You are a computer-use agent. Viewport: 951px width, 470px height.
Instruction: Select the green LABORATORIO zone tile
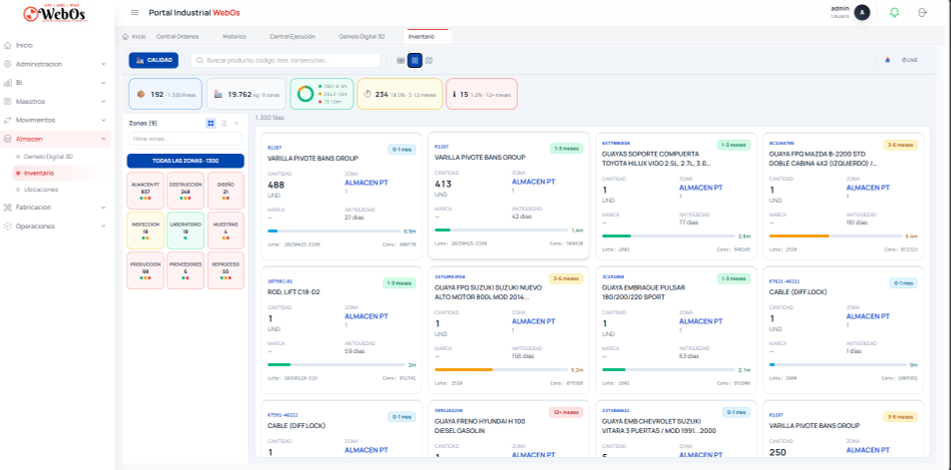185,228
